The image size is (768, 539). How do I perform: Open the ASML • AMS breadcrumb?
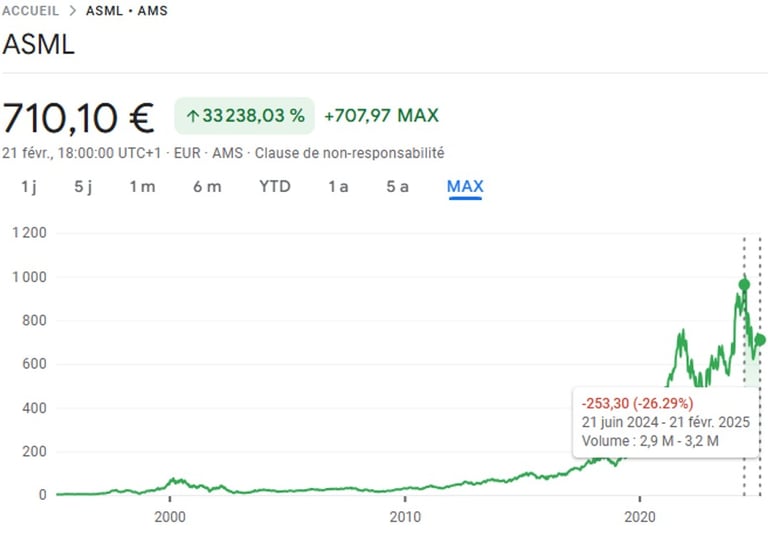127,10
